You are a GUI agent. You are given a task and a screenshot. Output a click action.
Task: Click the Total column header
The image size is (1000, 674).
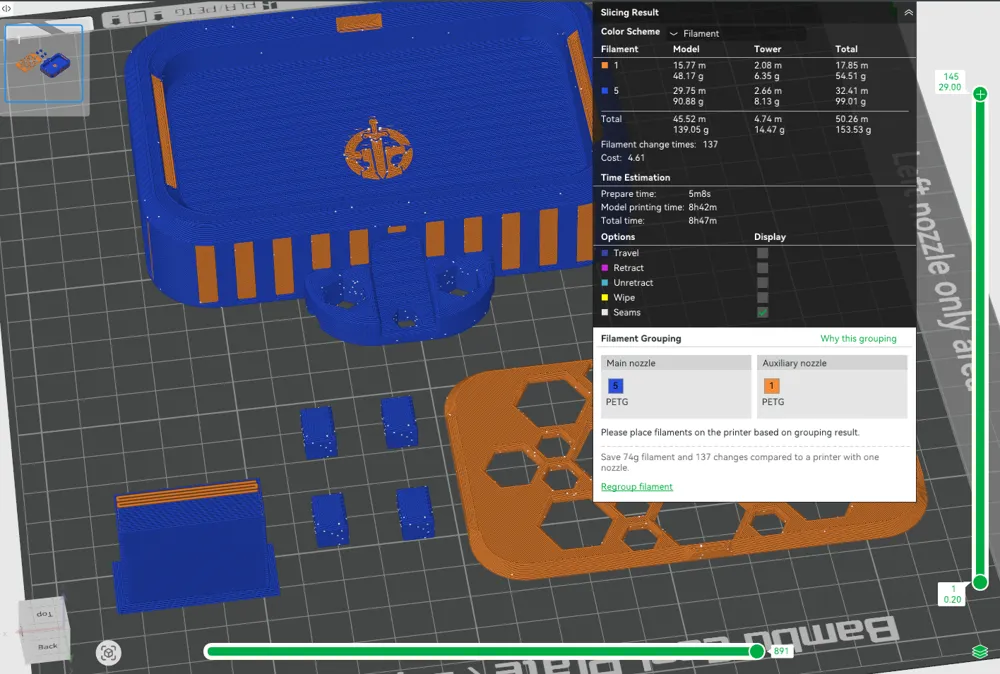point(846,49)
